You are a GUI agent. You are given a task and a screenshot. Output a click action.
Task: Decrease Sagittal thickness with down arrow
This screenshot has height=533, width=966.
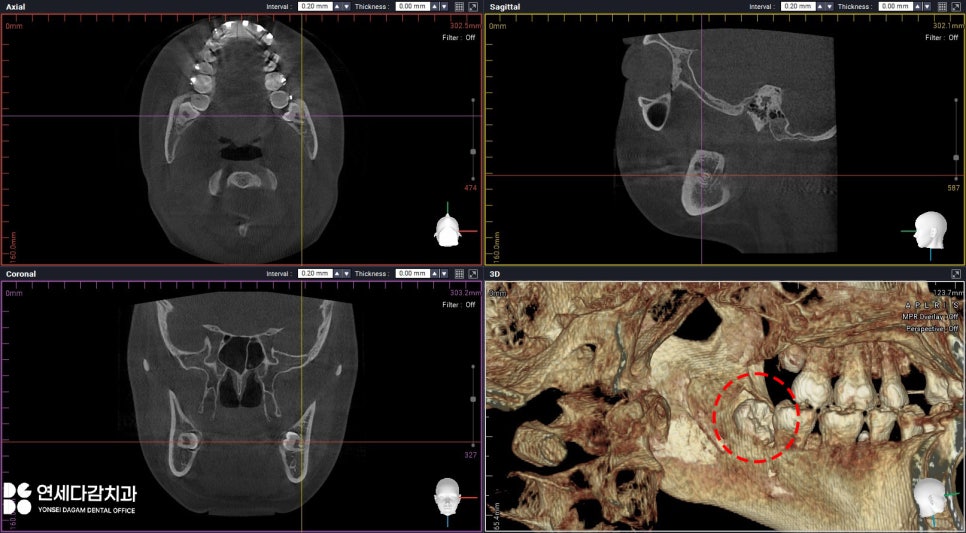coord(925,6)
